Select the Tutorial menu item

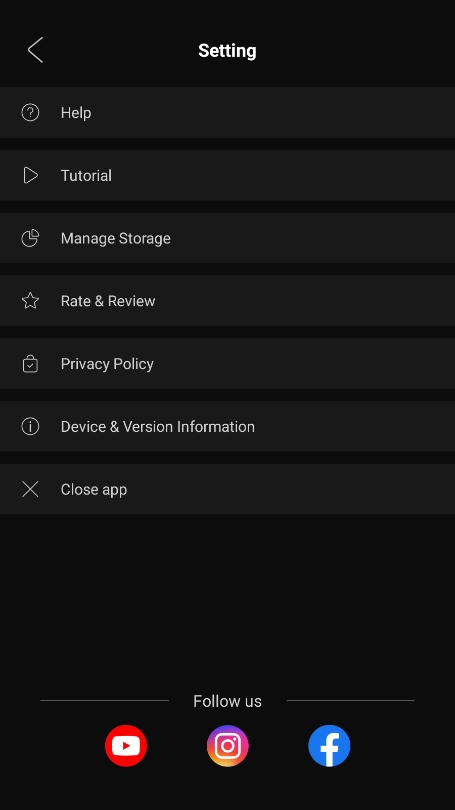227,176
